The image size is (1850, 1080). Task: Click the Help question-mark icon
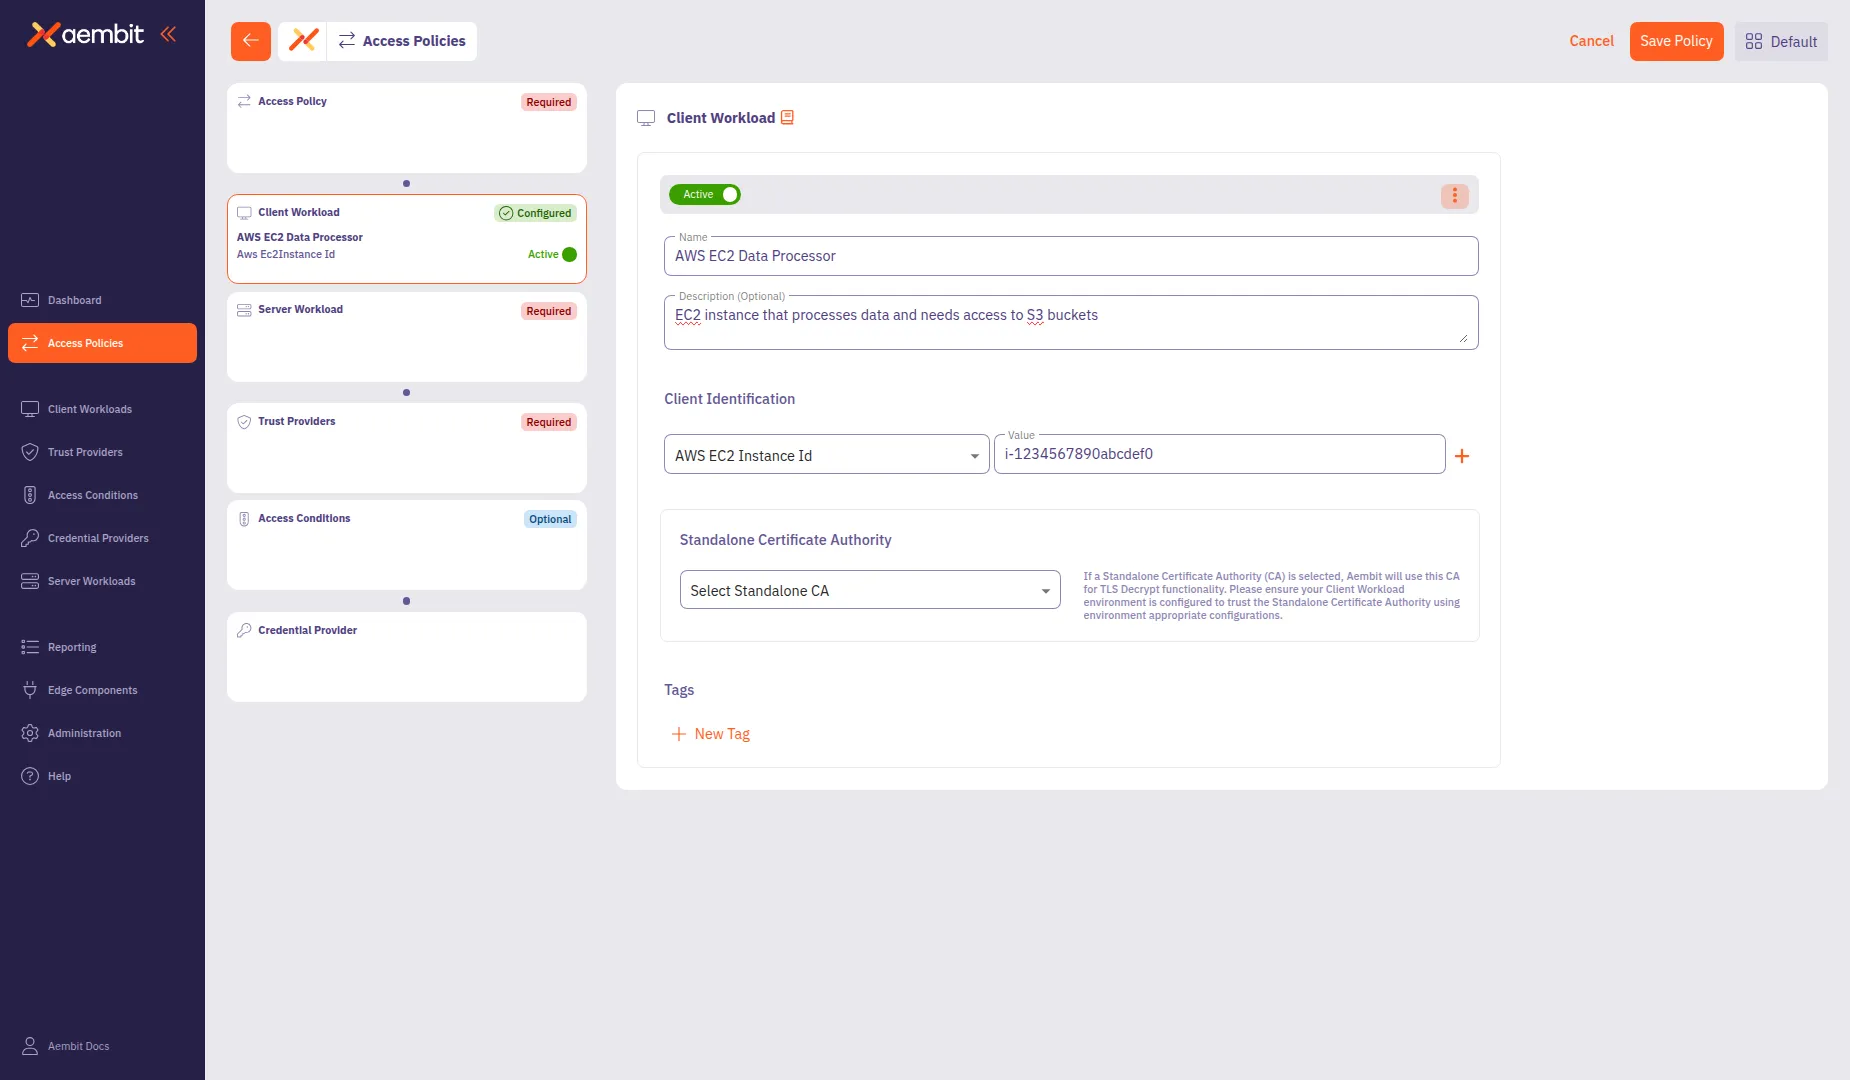click(x=29, y=776)
